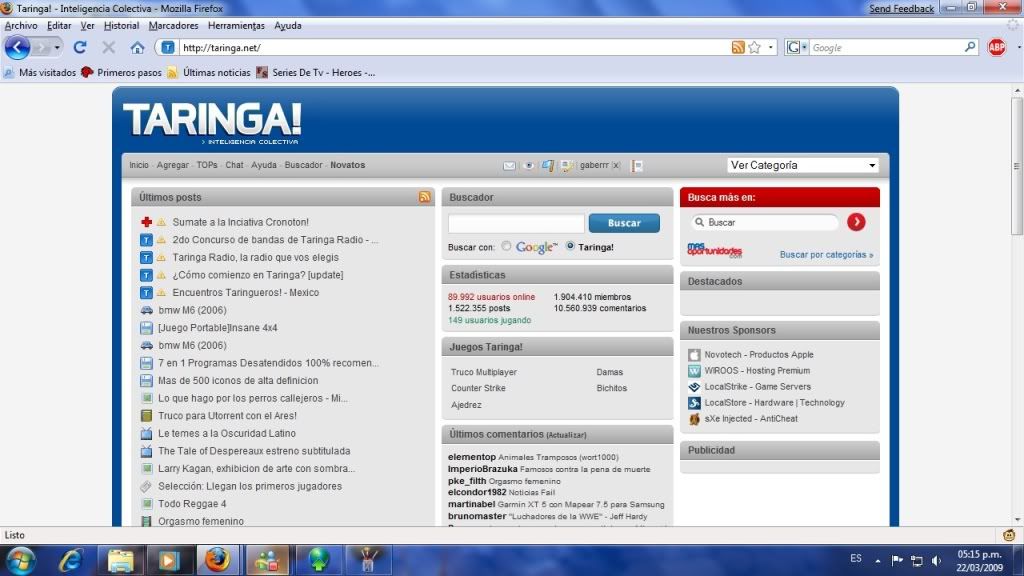The height and width of the screenshot is (576, 1024).
Task: Open the search engine selector dropdown
Action: click(796, 47)
